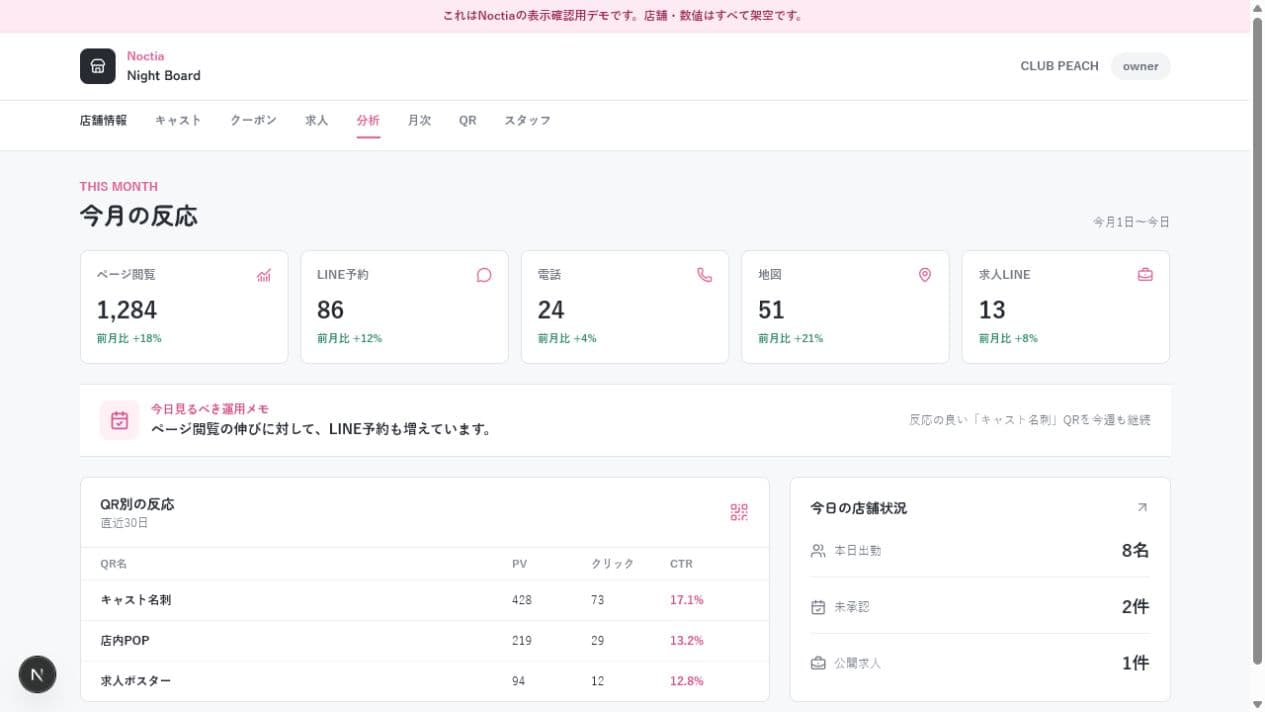
Task: Open the 店舗情報 tab
Action: [103, 121]
